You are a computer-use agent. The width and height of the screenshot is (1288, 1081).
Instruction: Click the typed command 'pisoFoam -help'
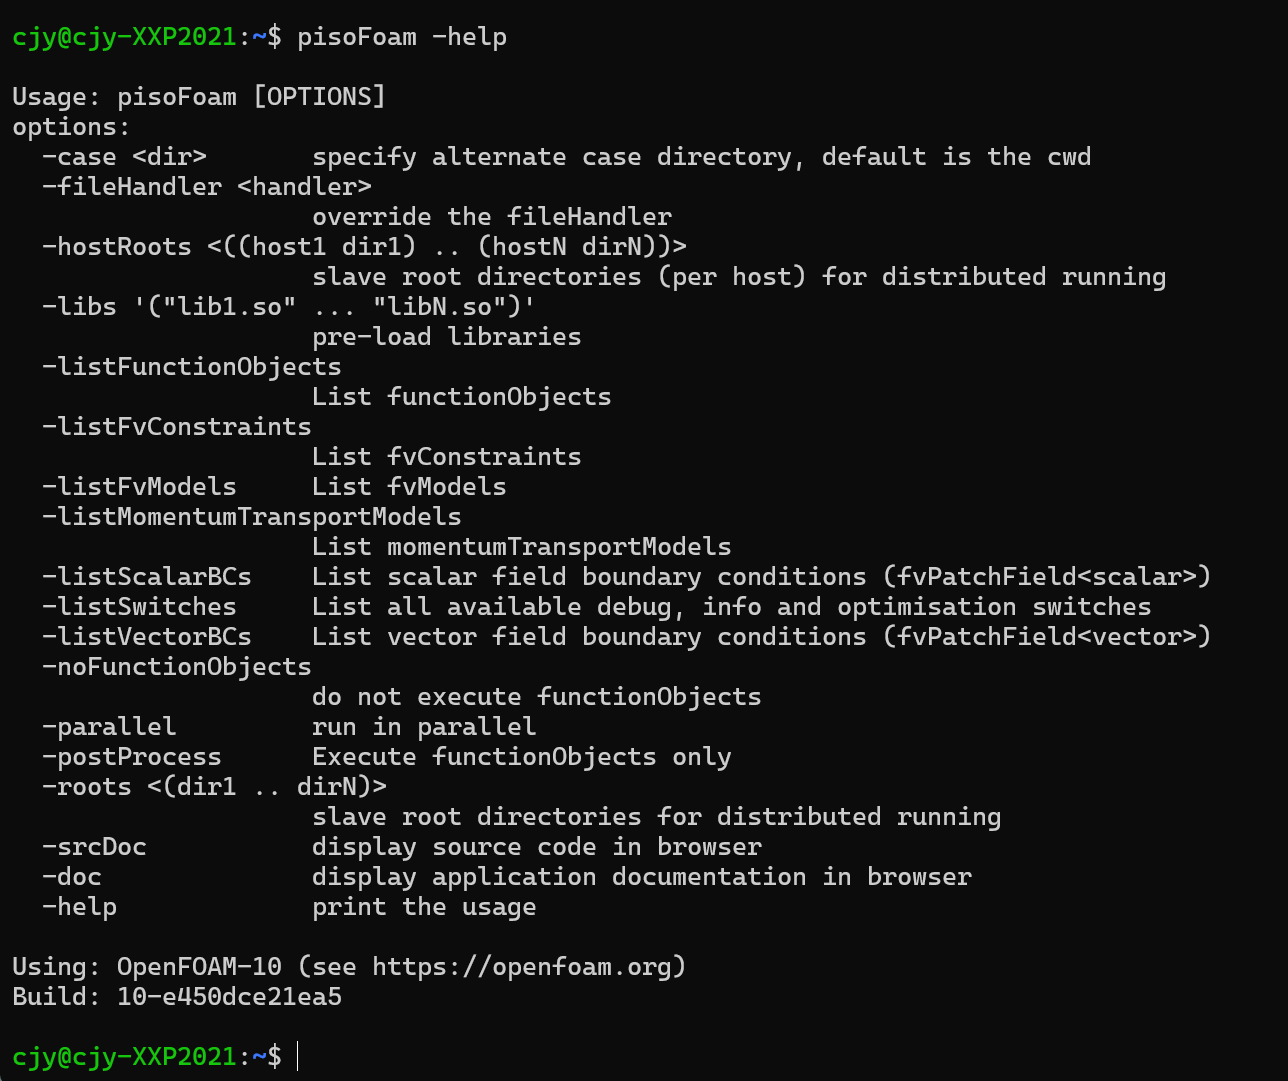click(x=402, y=37)
